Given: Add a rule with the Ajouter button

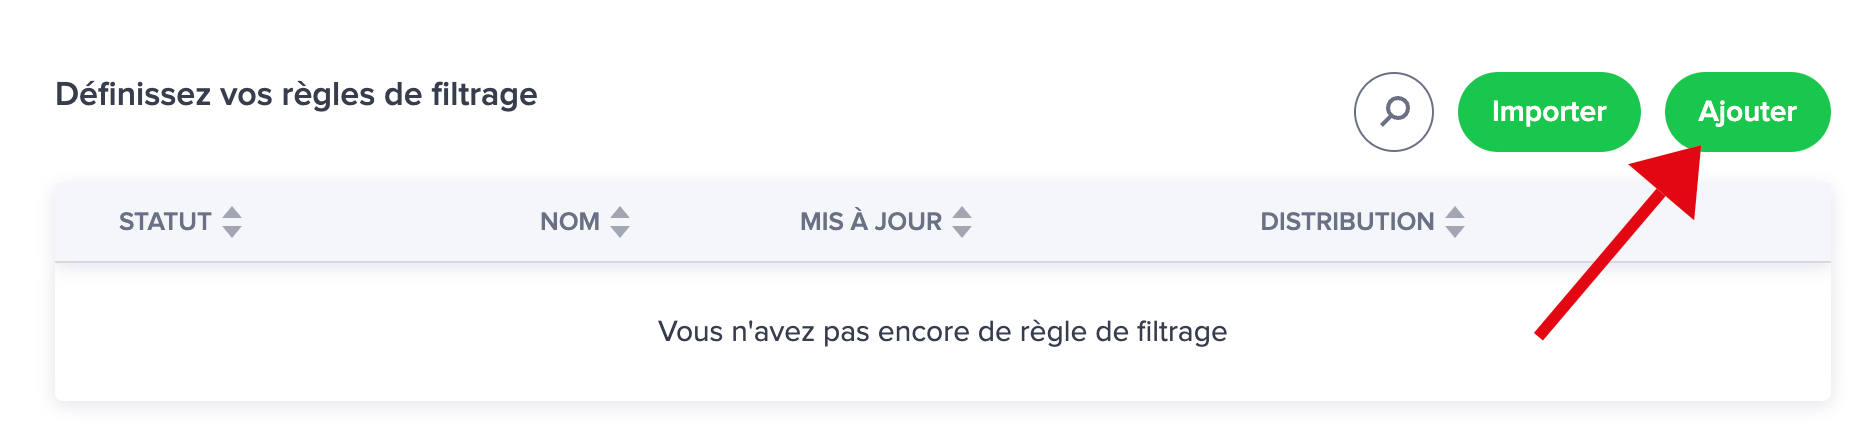Looking at the screenshot, I should click(1747, 112).
